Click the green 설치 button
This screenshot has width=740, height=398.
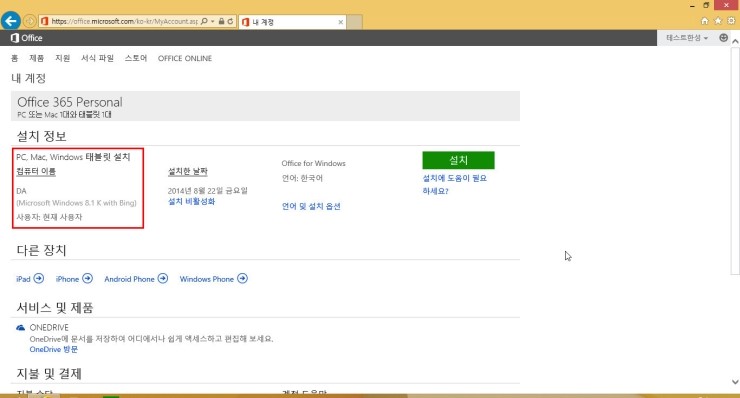point(458,160)
